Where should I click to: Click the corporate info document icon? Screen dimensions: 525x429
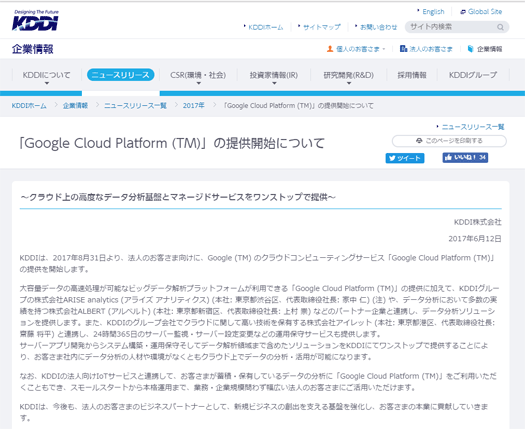pos(470,49)
